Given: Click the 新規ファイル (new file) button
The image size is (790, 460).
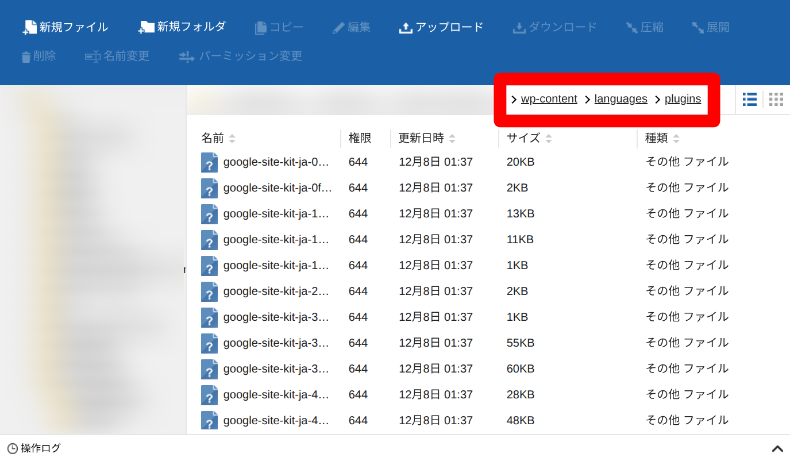Looking at the screenshot, I should [65, 27].
